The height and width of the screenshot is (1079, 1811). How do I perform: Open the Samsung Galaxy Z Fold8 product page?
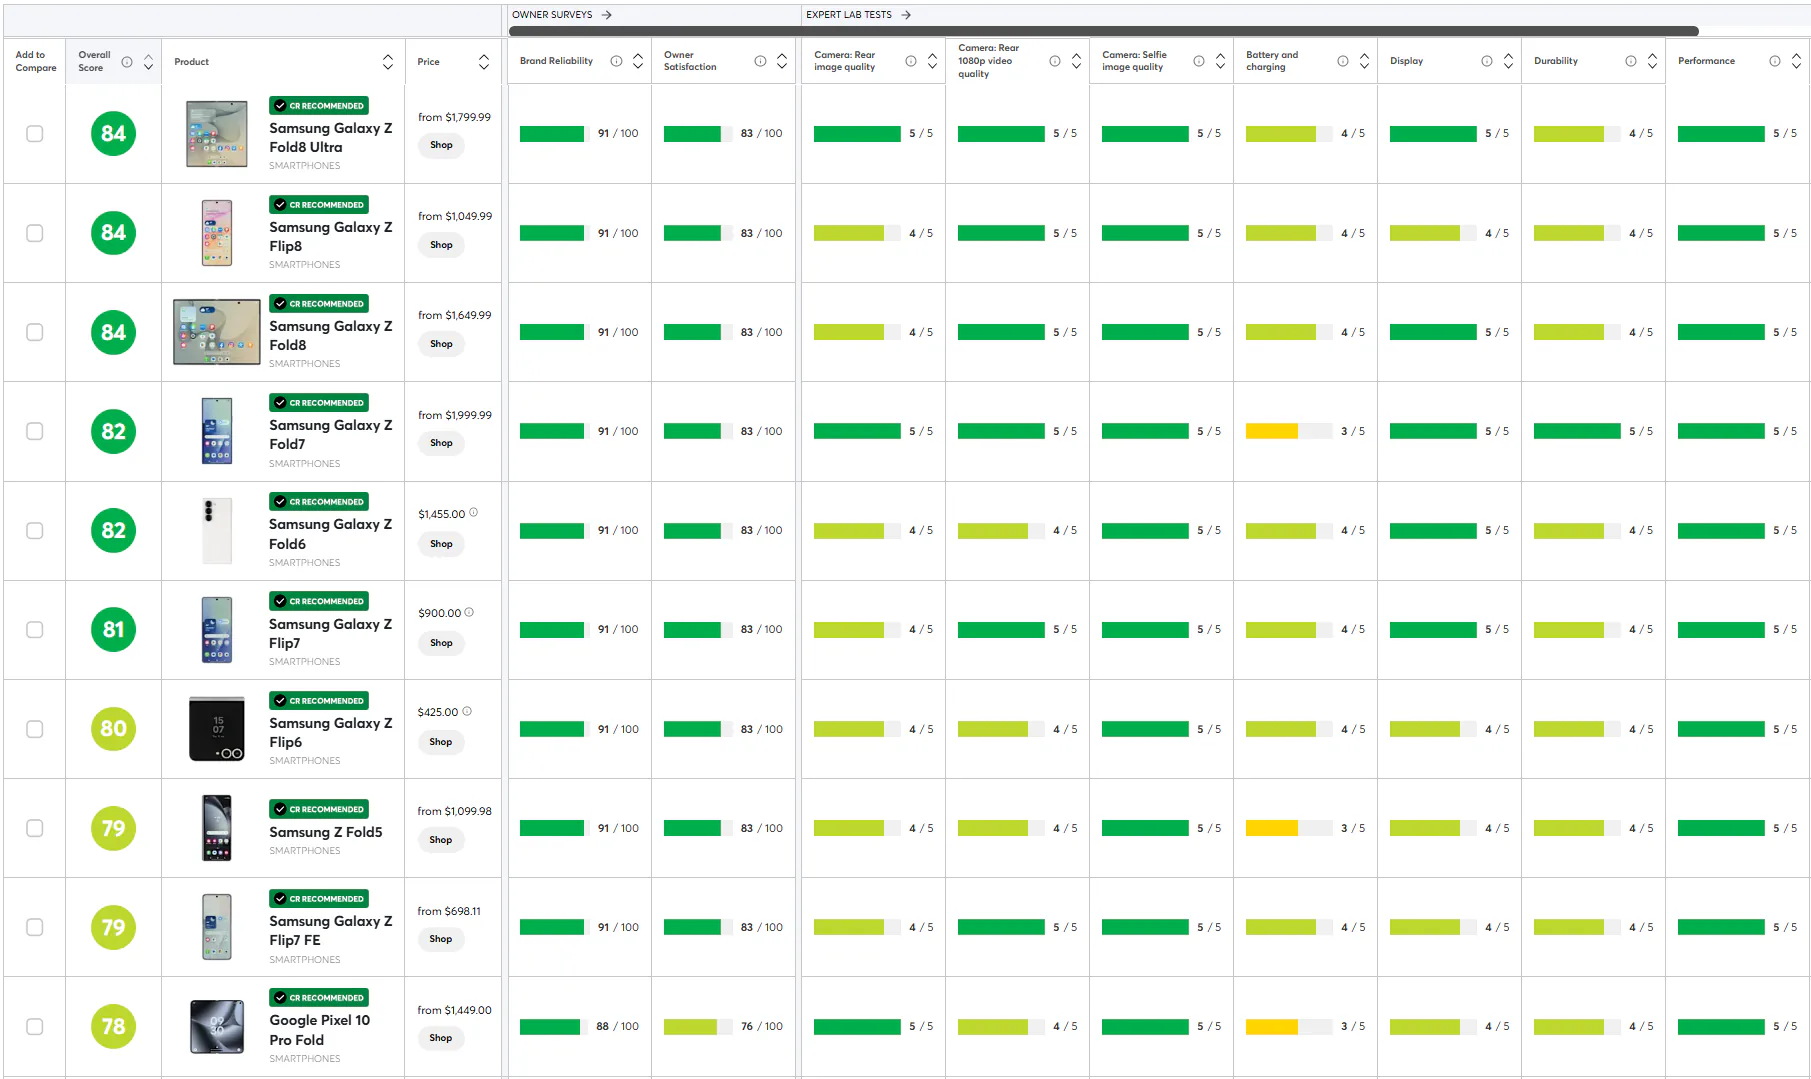click(331, 336)
